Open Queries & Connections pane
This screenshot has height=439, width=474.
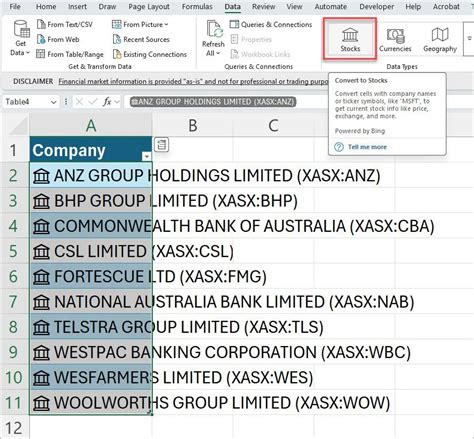(x=271, y=24)
